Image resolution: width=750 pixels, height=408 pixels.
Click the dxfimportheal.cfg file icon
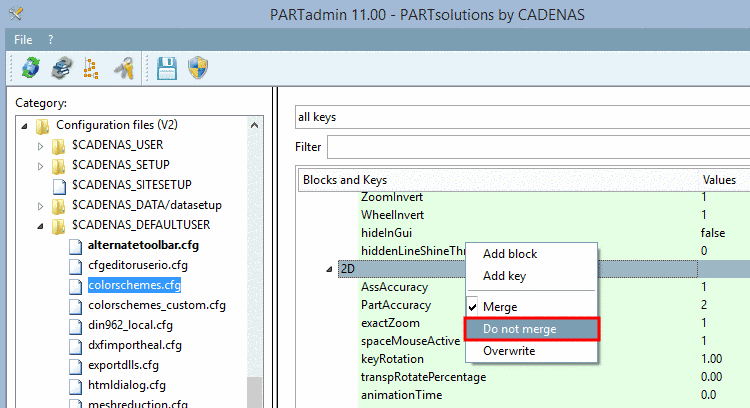pyautogui.click(x=75, y=347)
